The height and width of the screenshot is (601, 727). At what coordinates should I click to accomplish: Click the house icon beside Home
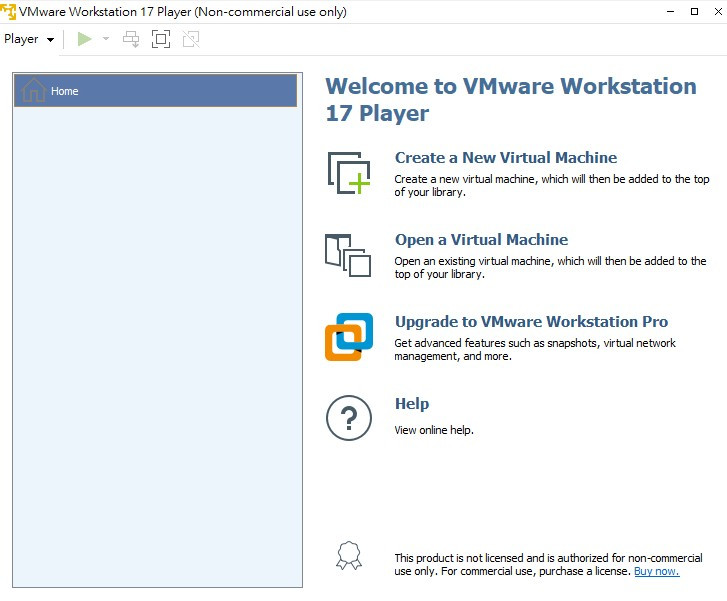(x=34, y=90)
